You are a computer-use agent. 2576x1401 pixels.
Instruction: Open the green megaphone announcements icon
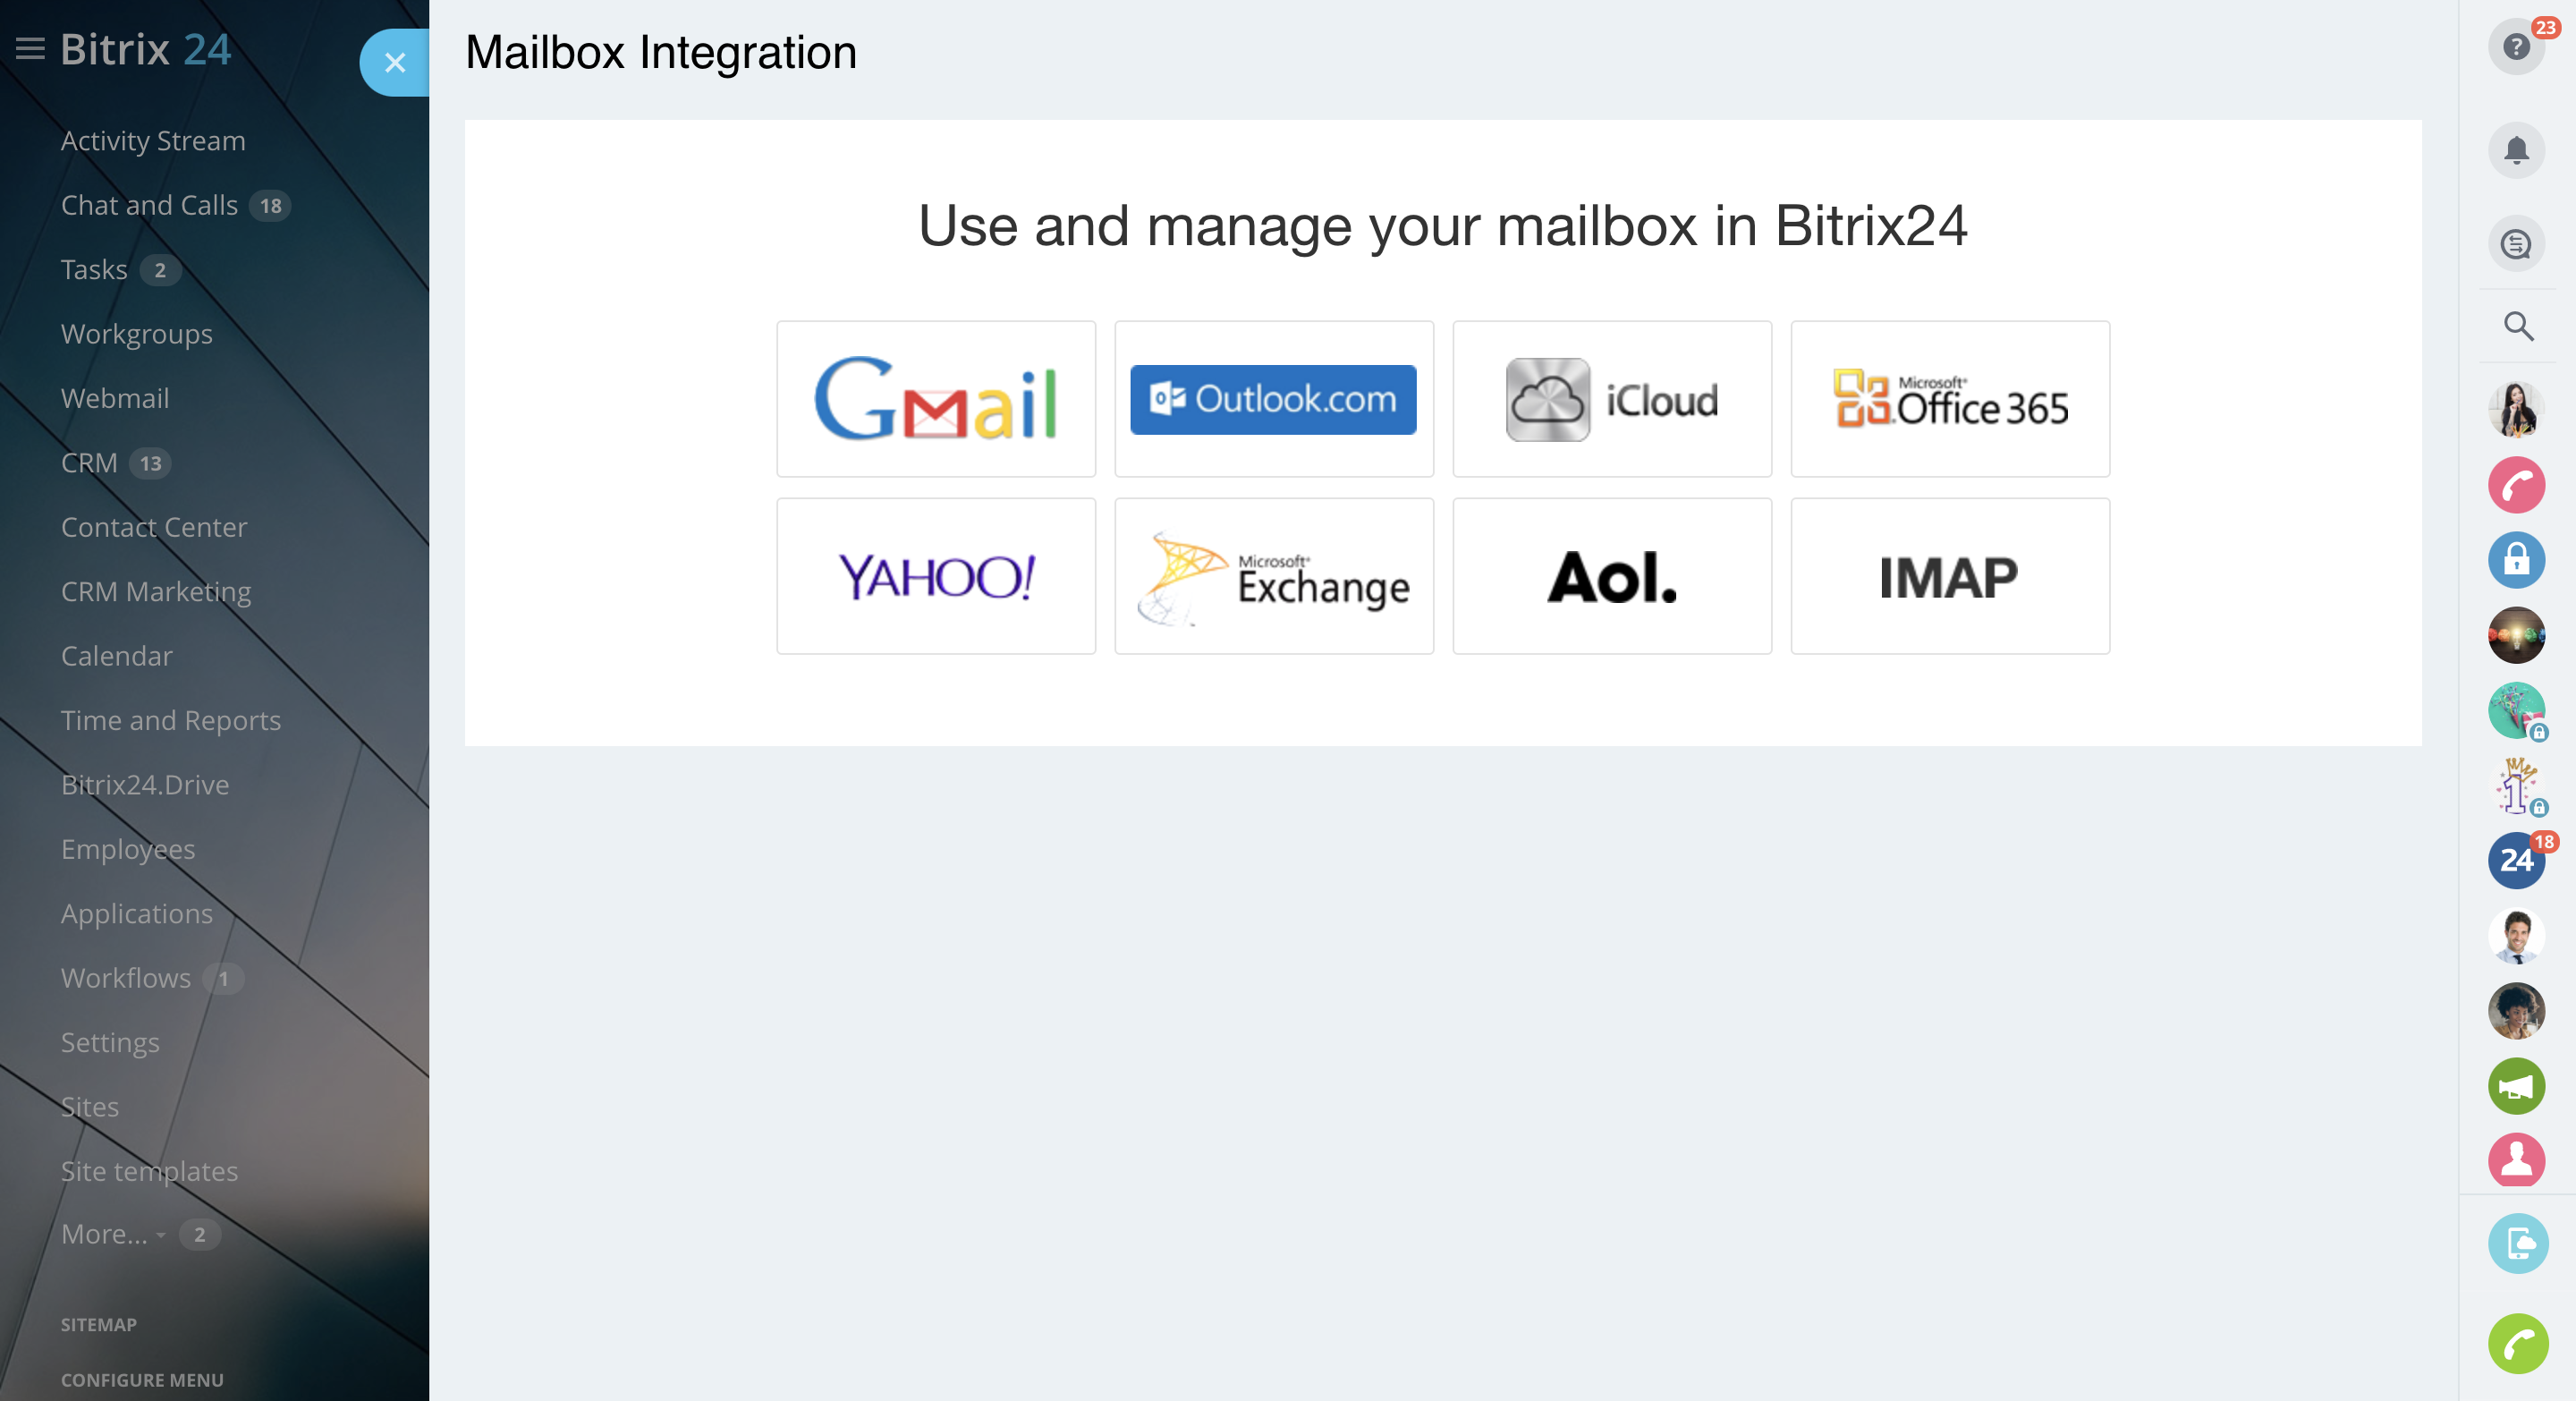(x=2515, y=1086)
